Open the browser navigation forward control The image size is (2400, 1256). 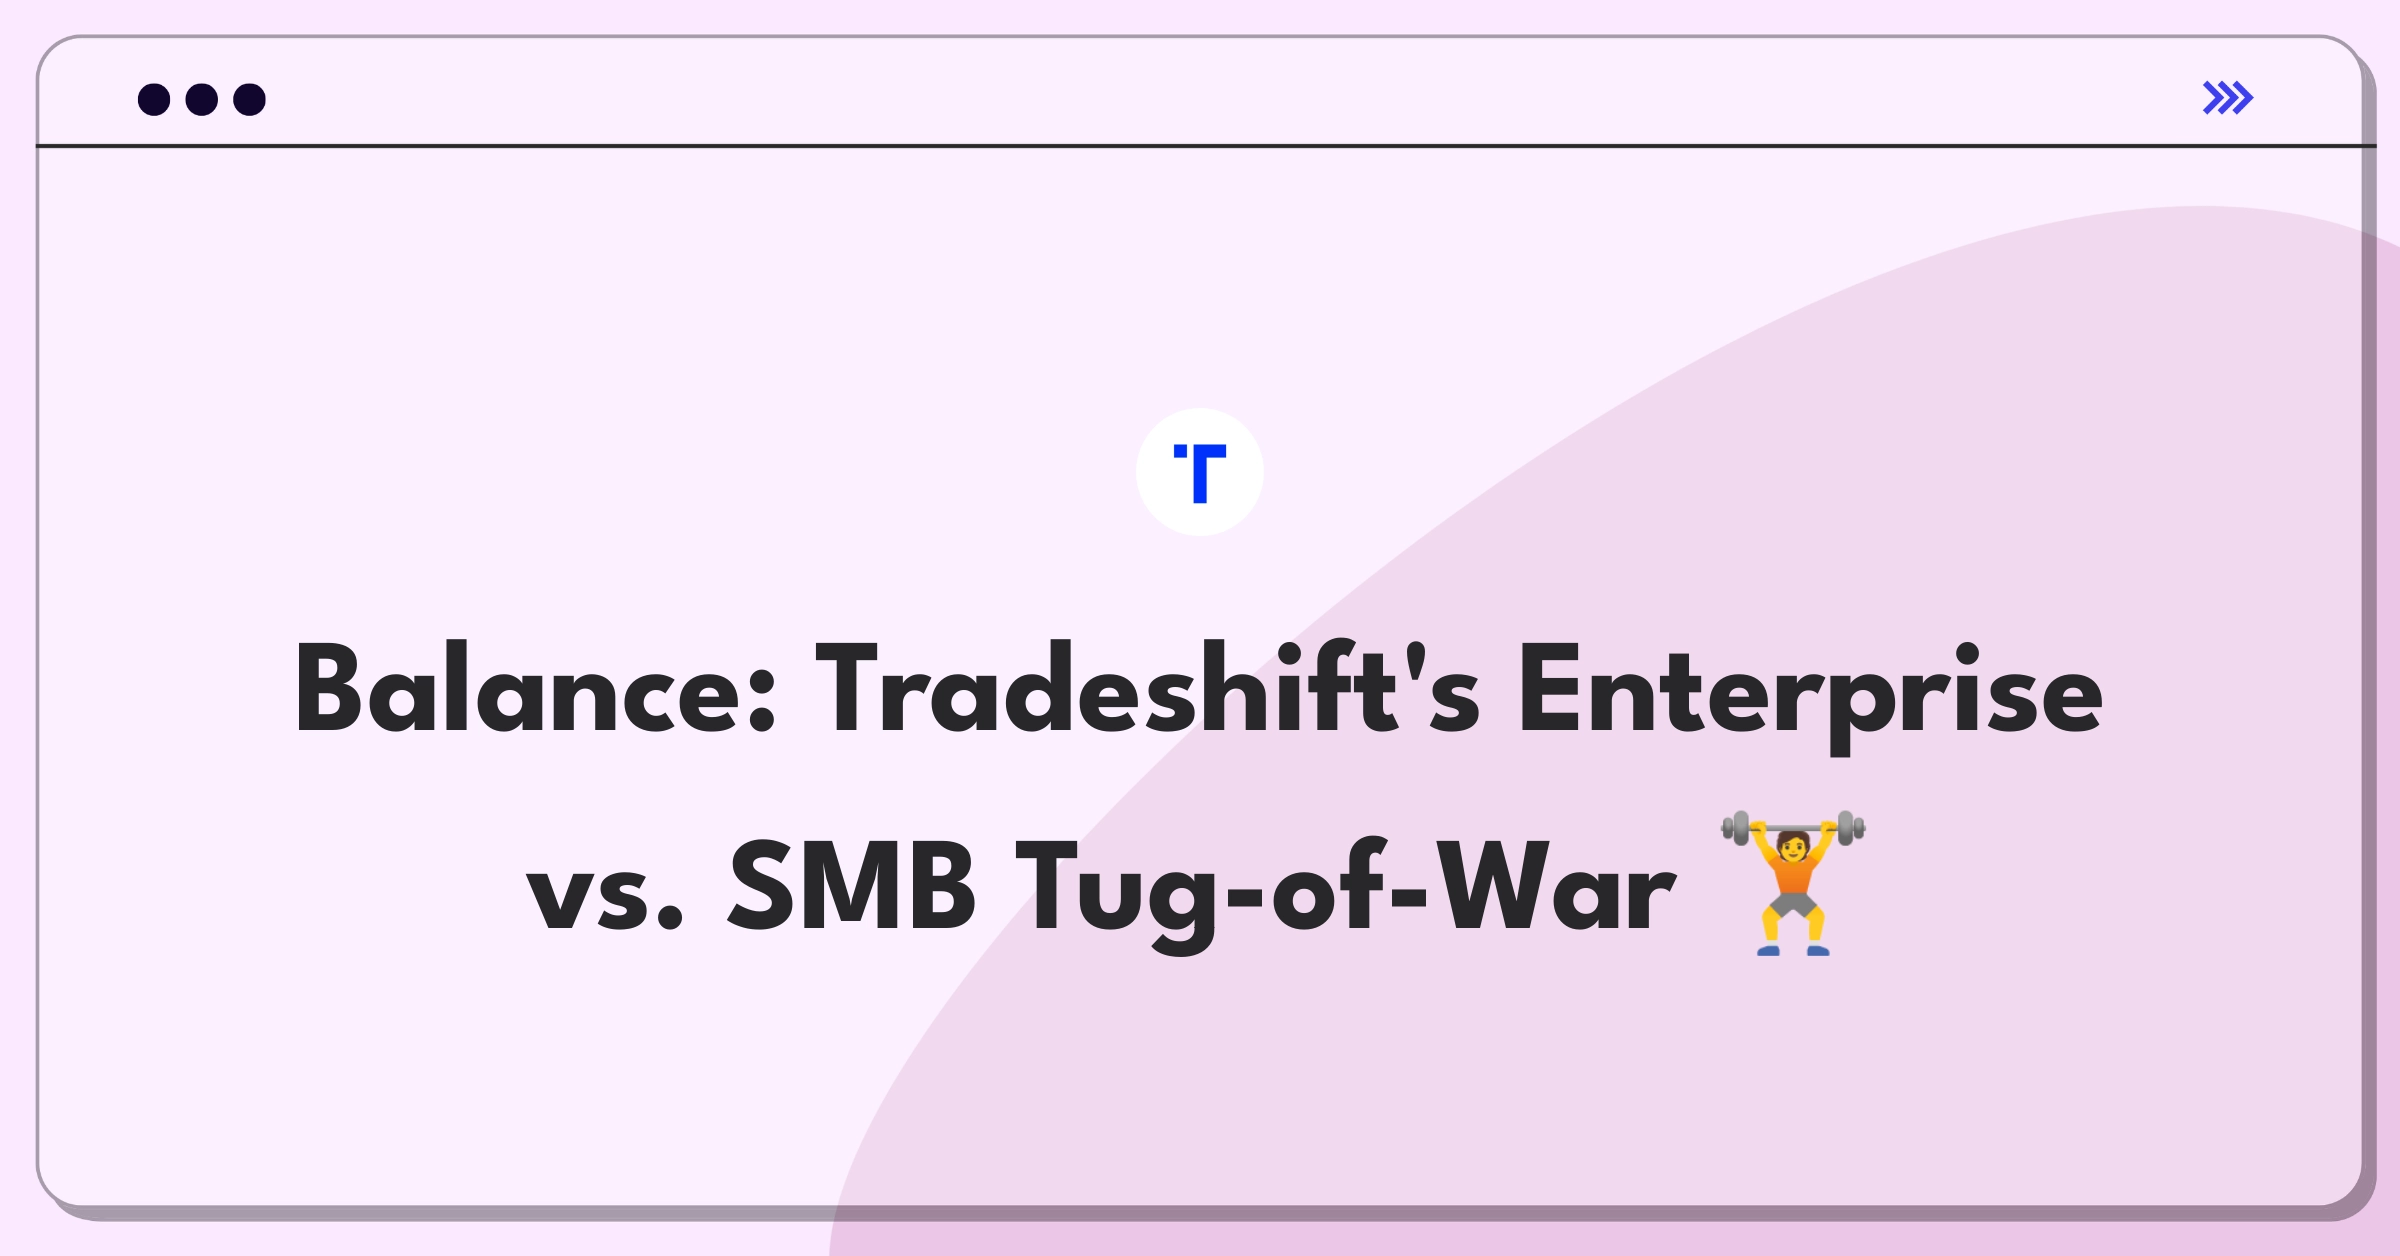click(x=2227, y=97)
